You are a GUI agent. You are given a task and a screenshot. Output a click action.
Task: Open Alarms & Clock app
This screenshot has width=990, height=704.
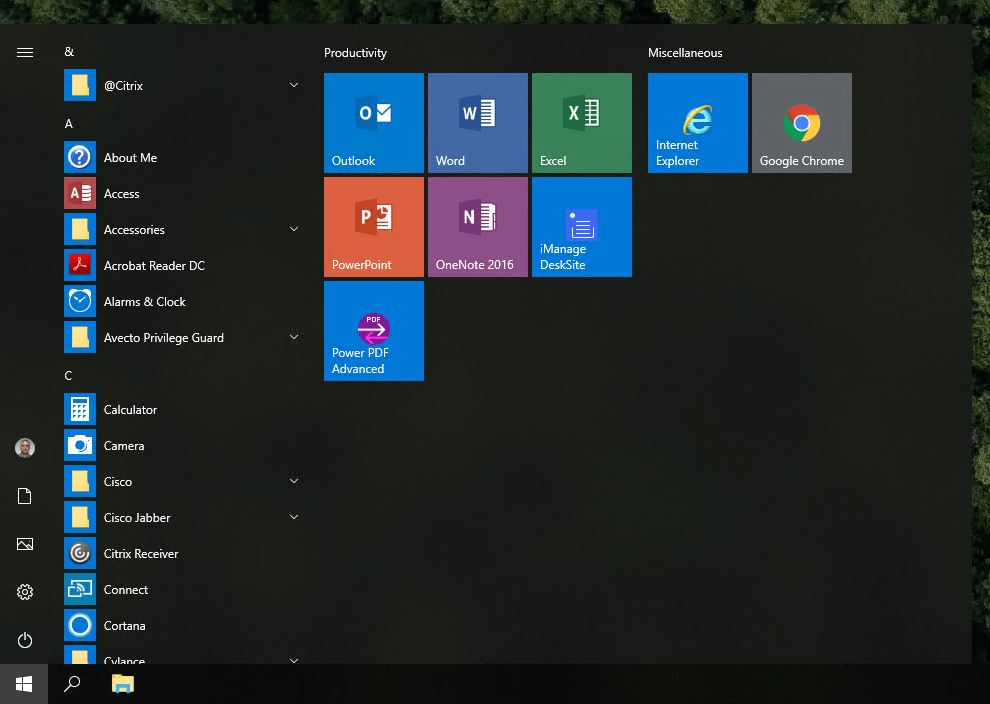183,301
